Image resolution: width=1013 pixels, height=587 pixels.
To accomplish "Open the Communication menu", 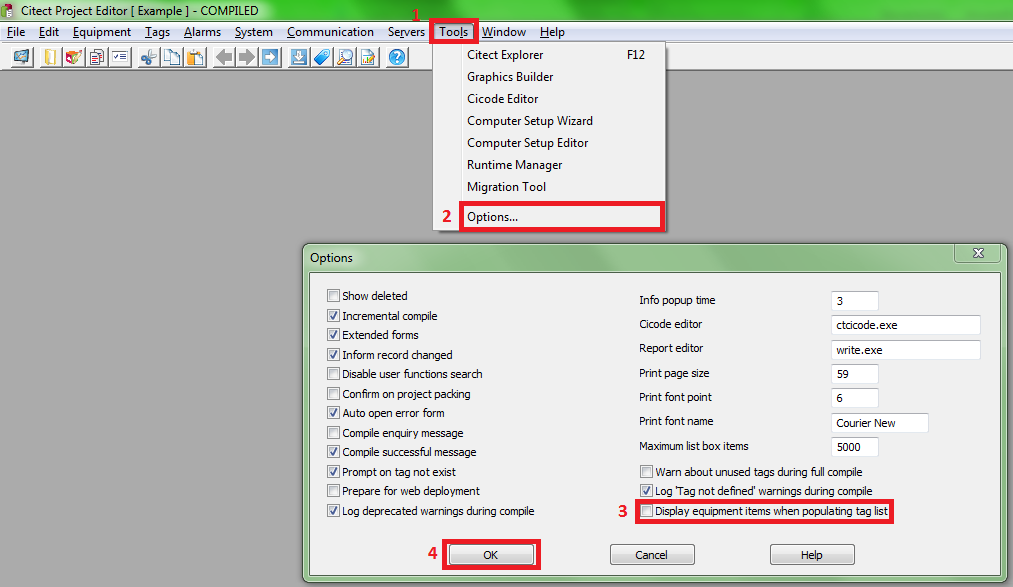I will tap(330, 32).
